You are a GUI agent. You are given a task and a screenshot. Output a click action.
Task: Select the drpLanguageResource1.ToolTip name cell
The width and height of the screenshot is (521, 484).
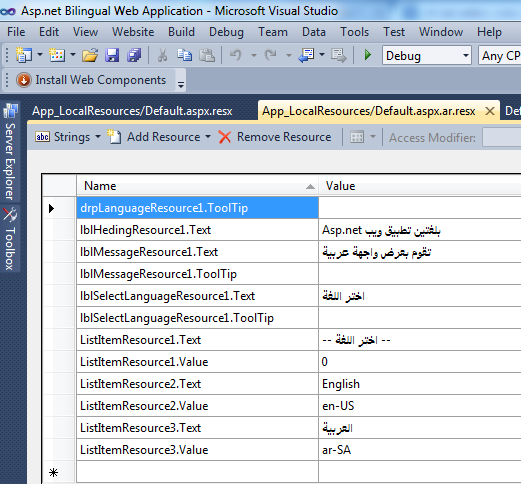tap(197, 208)
